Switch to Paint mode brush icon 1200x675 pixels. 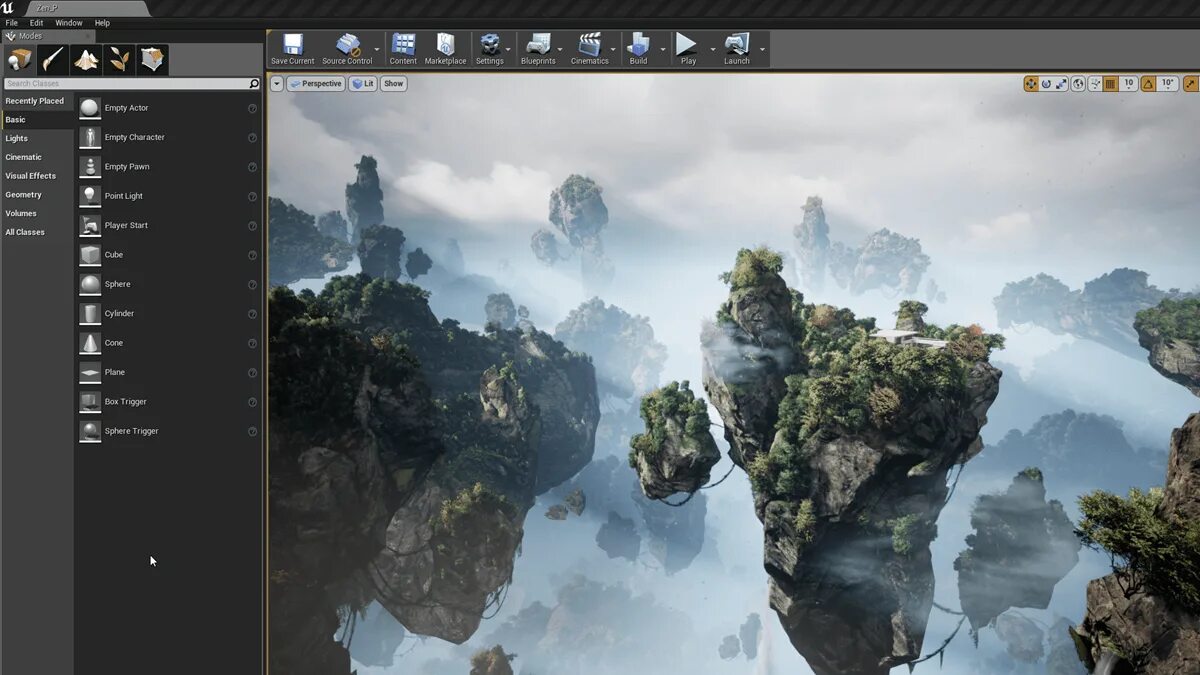click(x=53, y=60)
